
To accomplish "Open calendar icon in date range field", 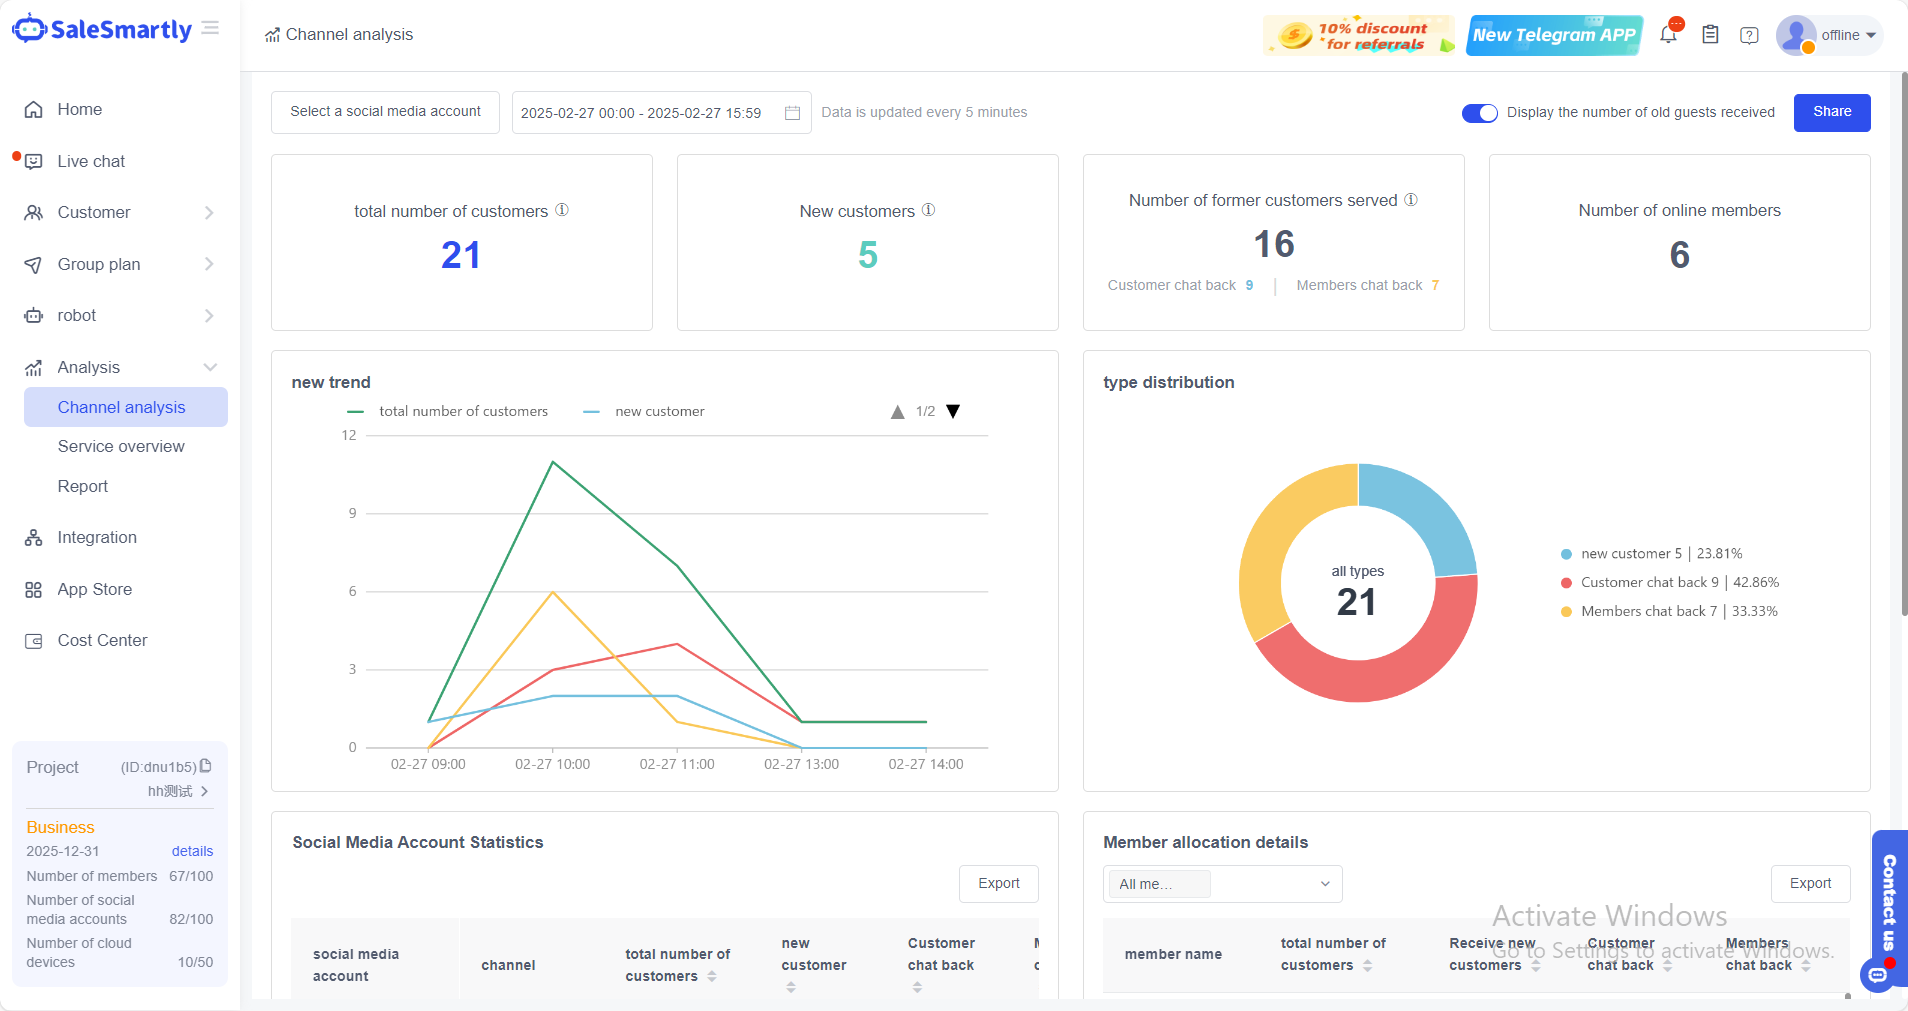I will 792,113.
